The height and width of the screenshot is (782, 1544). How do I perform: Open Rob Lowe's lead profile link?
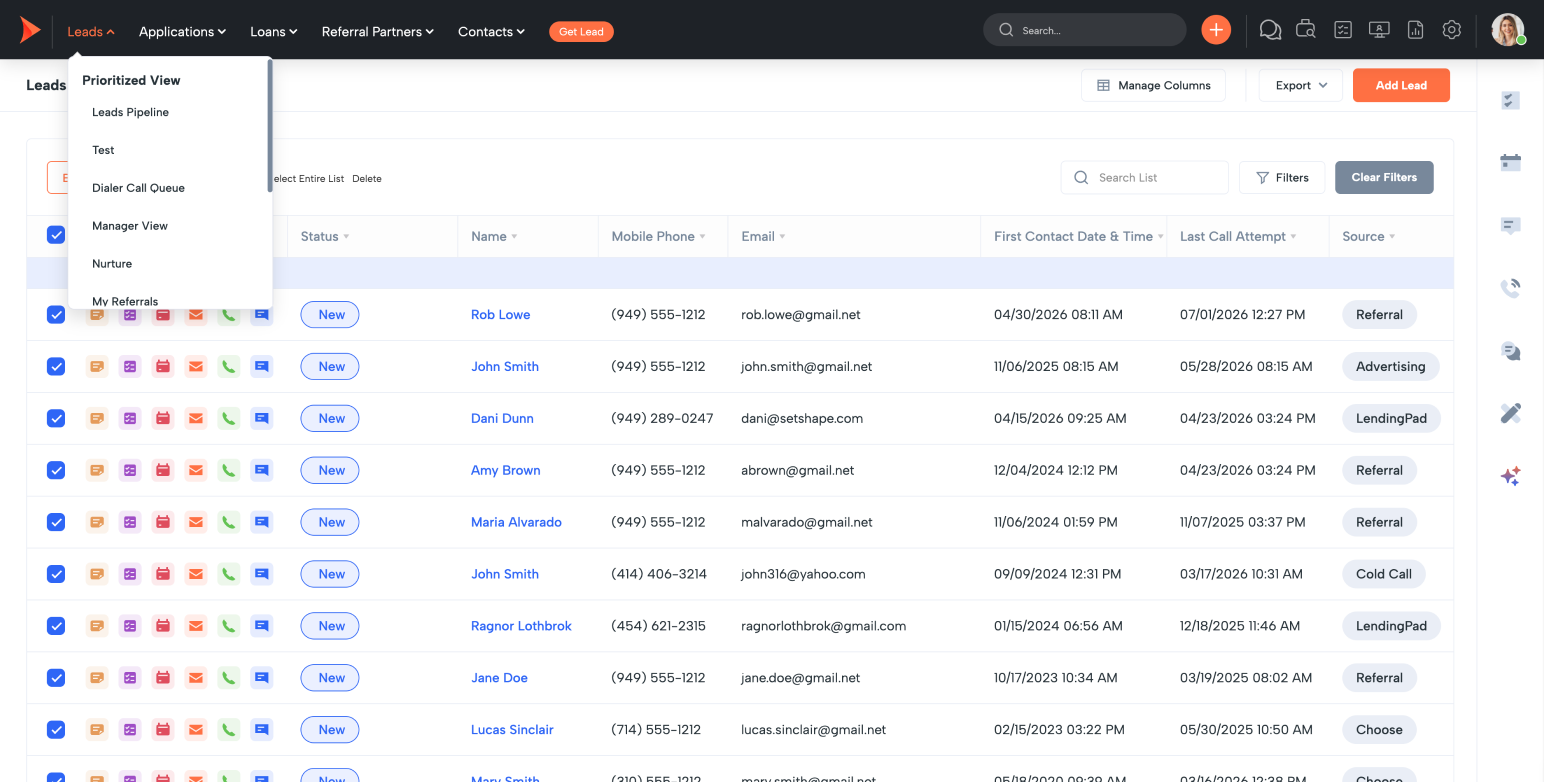(500, 315)
